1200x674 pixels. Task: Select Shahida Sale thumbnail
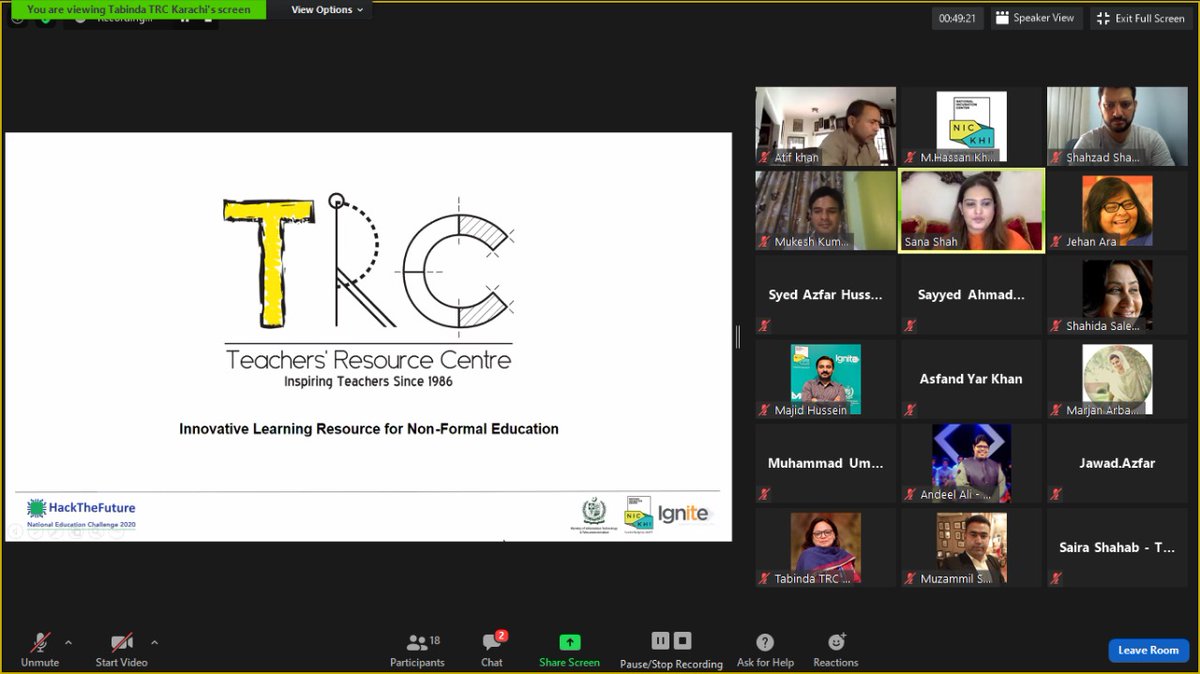(1118, 295)
